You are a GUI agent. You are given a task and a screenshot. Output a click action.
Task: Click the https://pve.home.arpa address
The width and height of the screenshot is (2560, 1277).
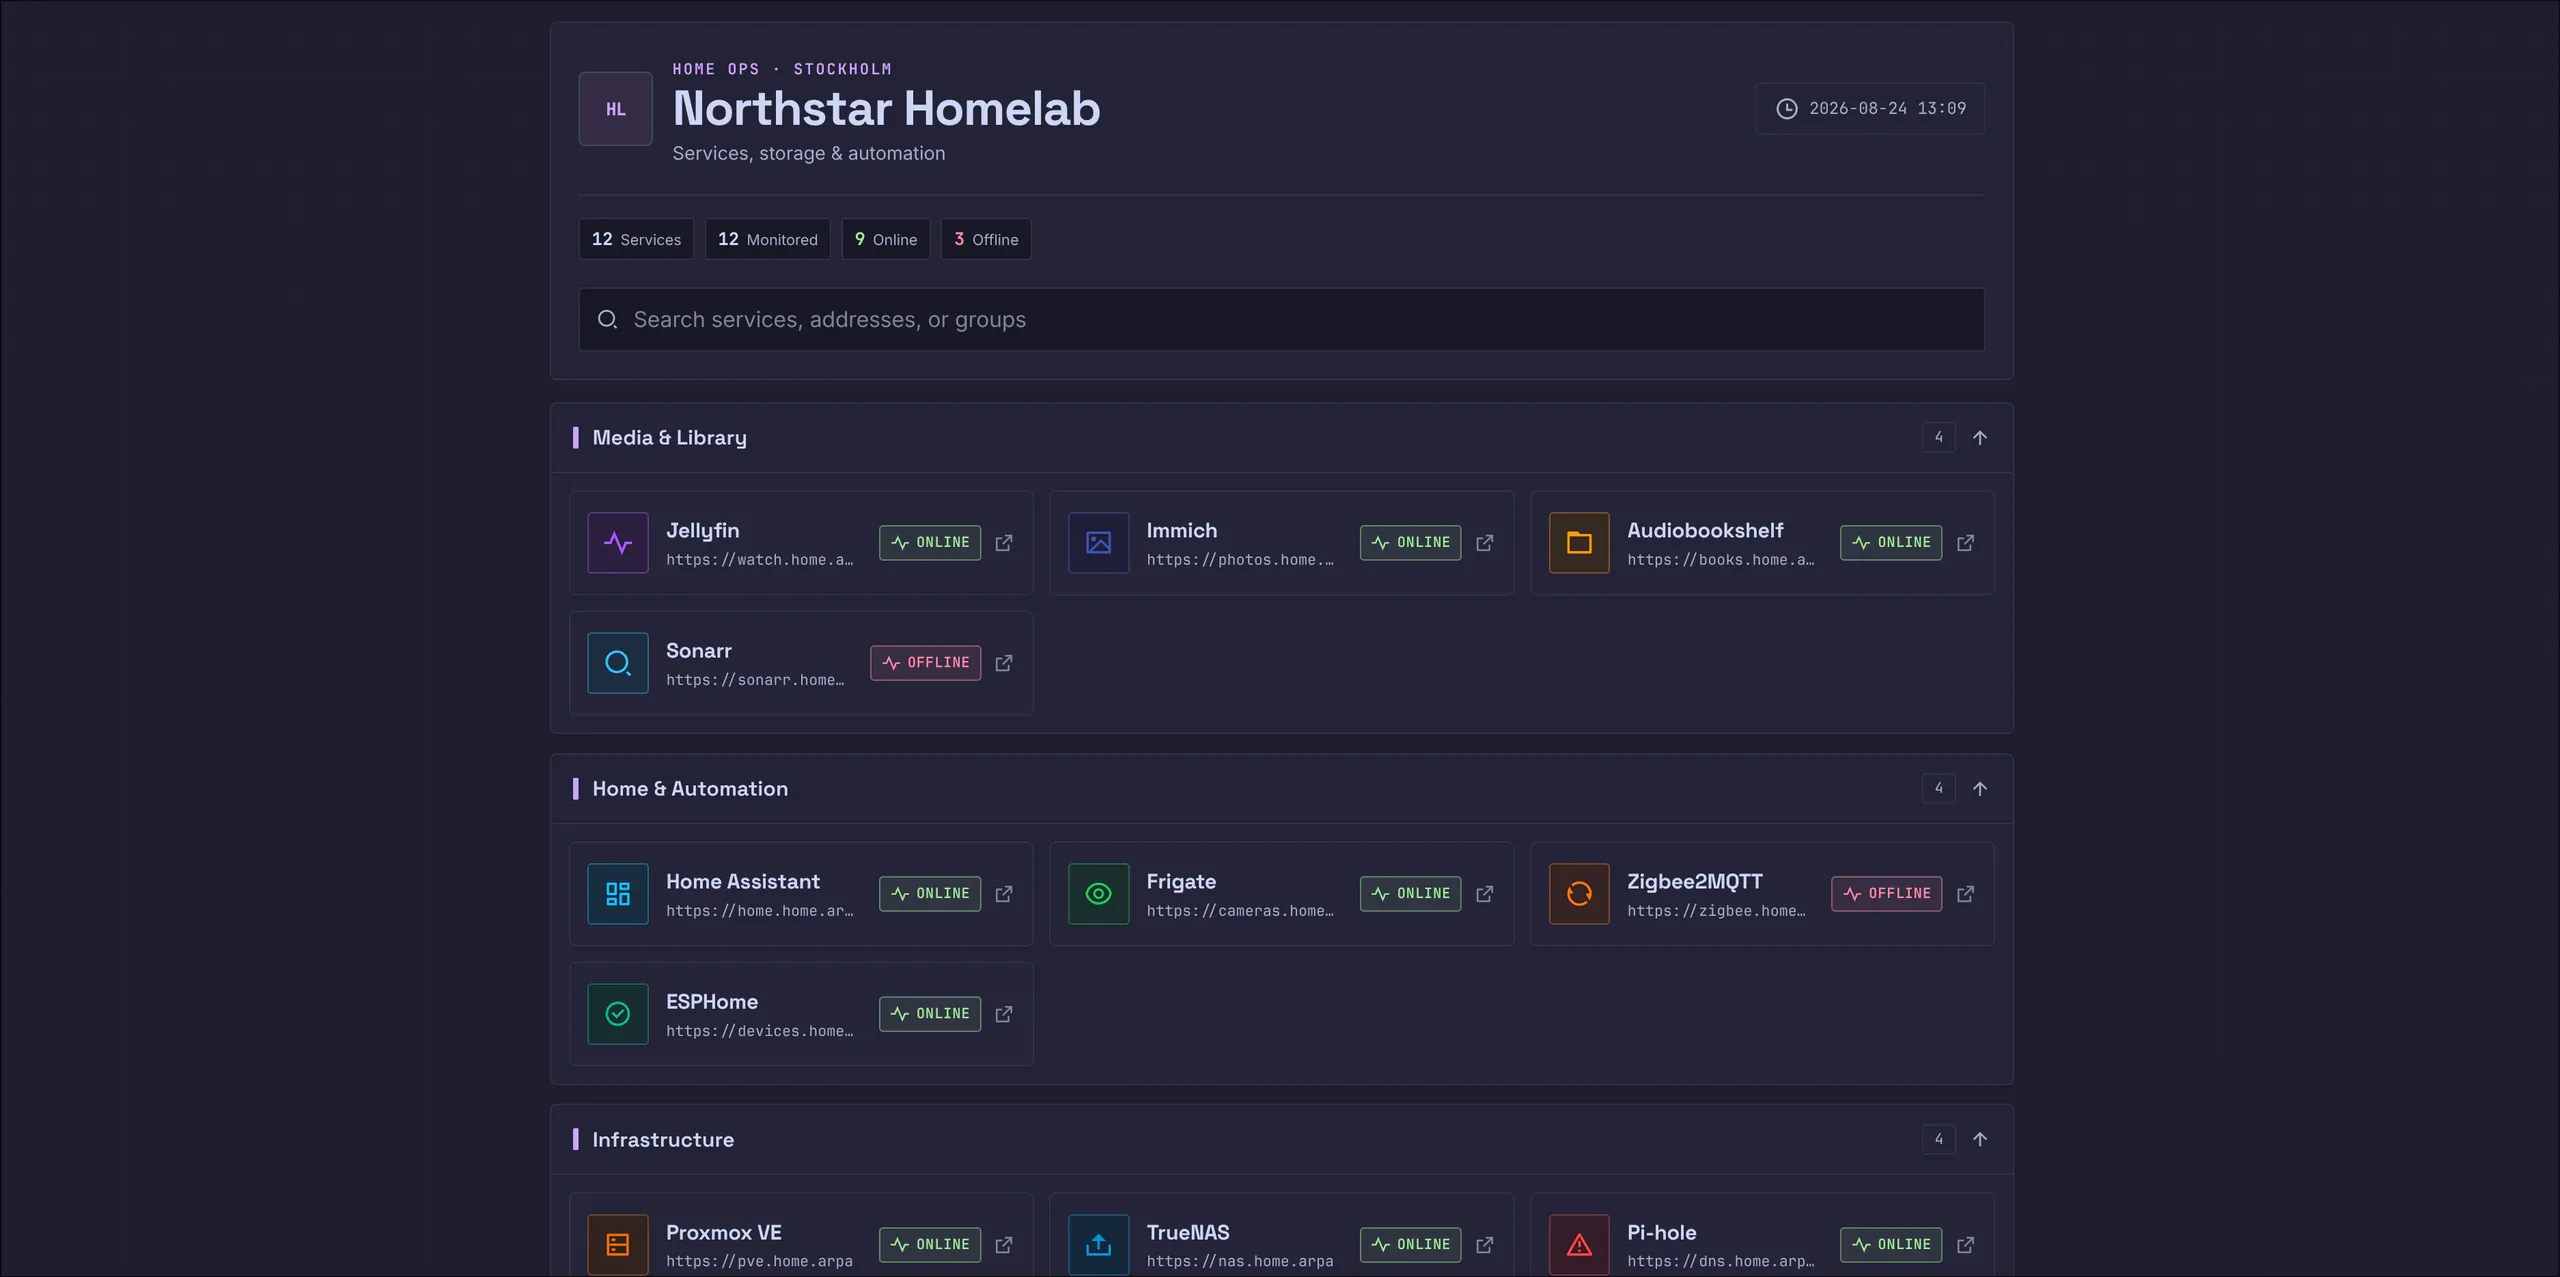760,1262
